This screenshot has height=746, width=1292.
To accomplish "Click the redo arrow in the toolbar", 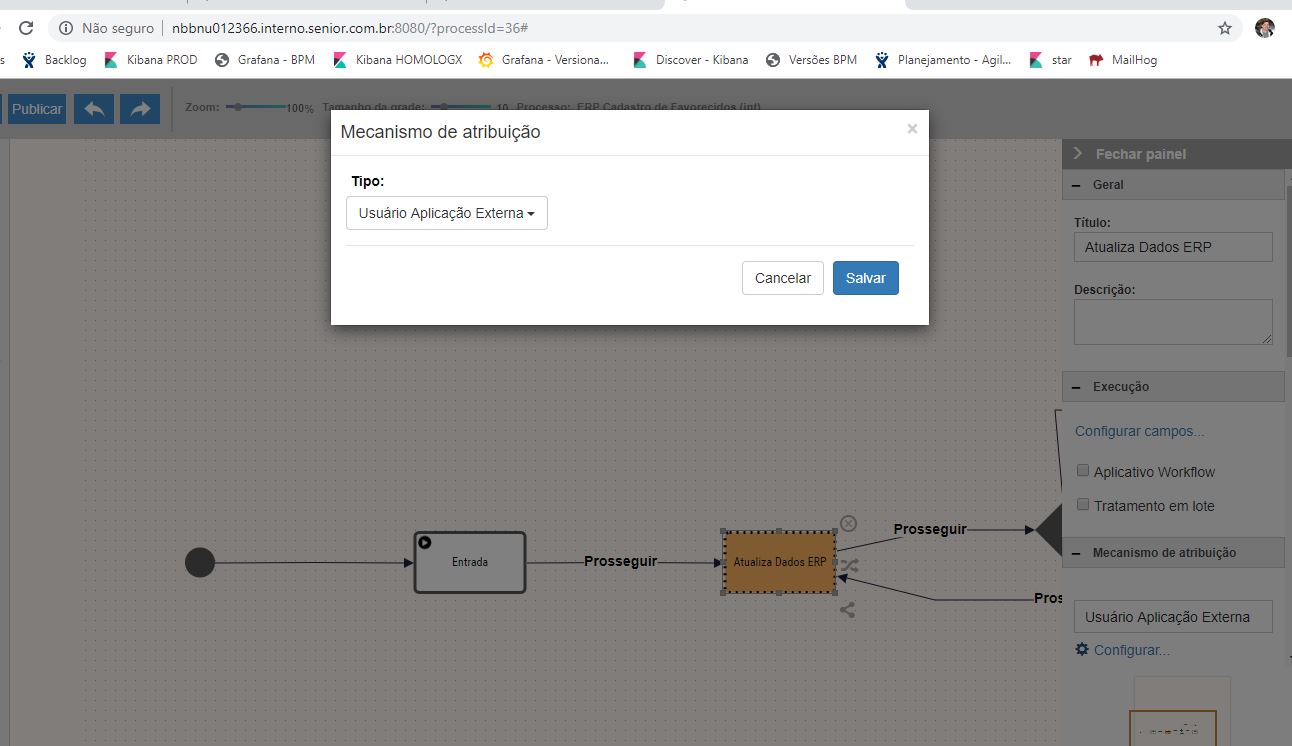I will pyautogui.click(x=140, y=110).
